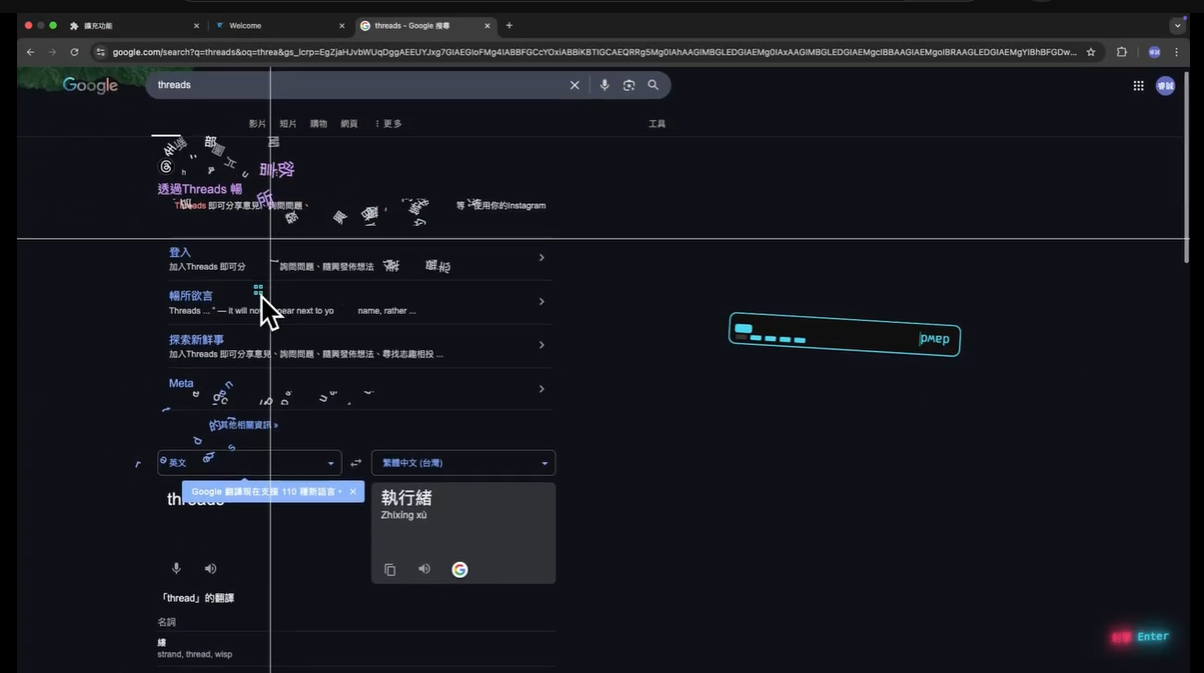Filter results by 網頁

click(x=349, y=124)
